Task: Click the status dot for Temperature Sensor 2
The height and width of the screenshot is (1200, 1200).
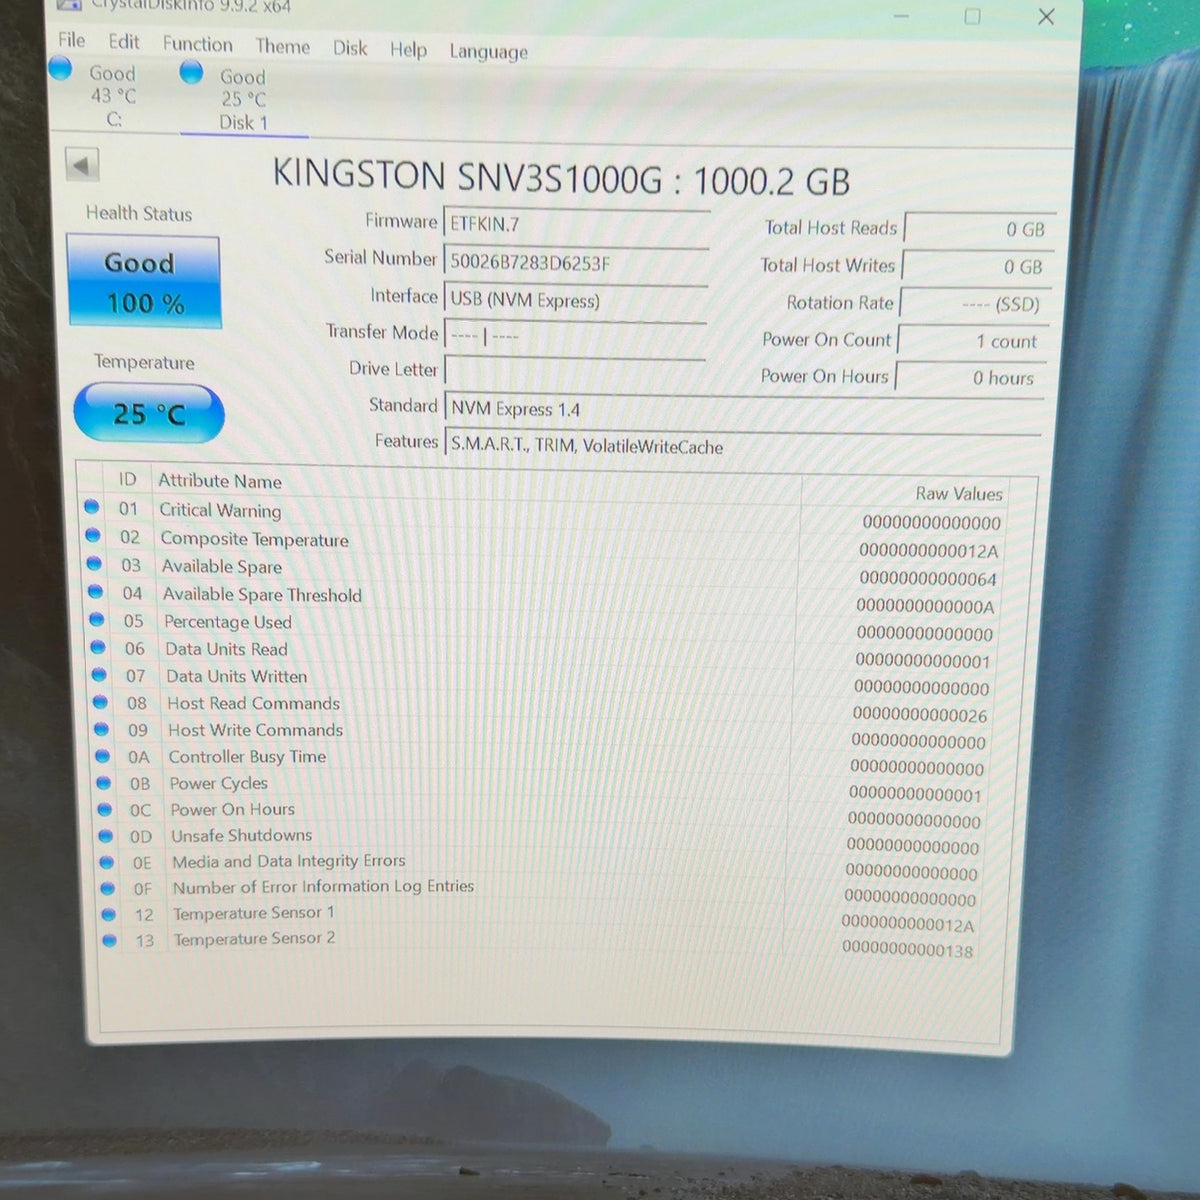Action: (x=110, y=939)
